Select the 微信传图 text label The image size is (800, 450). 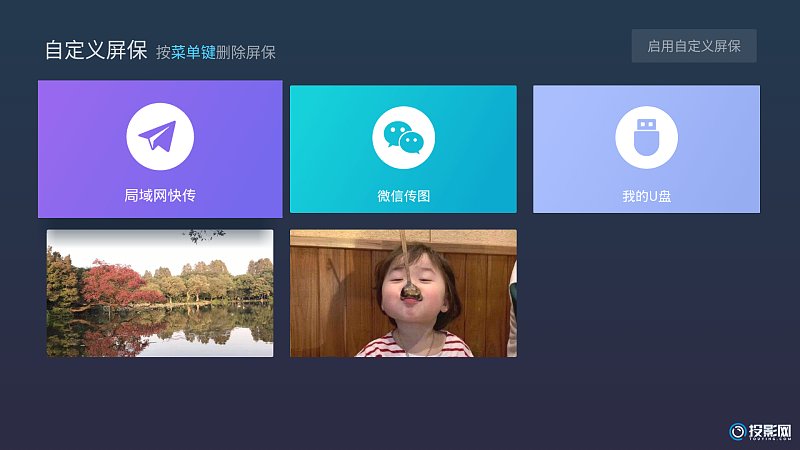pos(403,196)
